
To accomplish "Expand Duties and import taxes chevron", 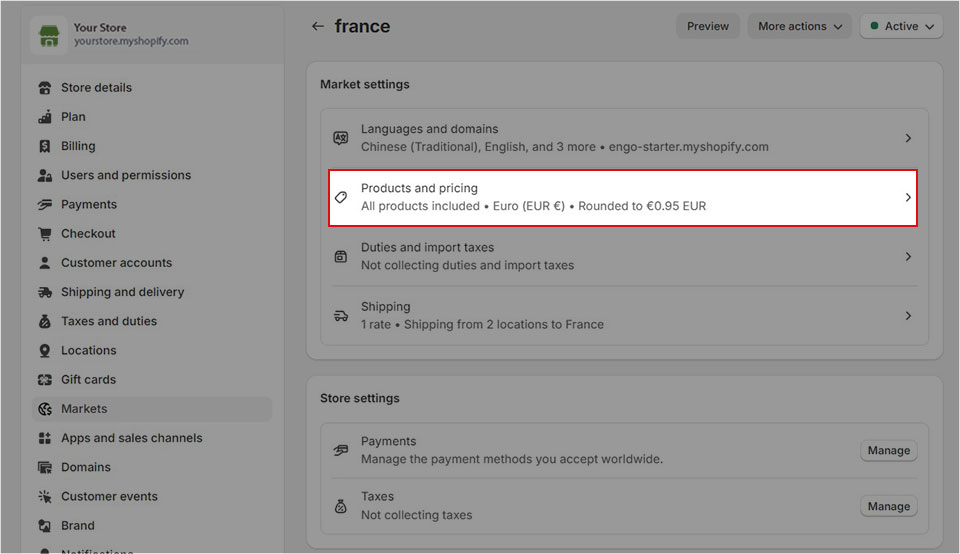I will [908, 256].
